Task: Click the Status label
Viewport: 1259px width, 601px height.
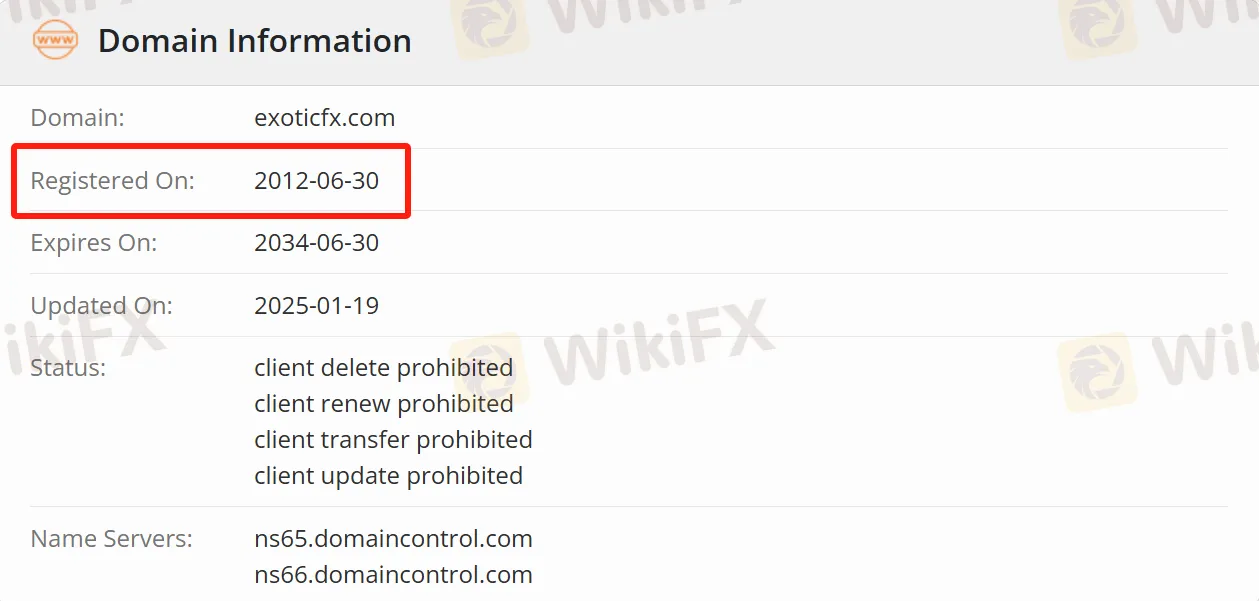Action: (x=67, y=368)
